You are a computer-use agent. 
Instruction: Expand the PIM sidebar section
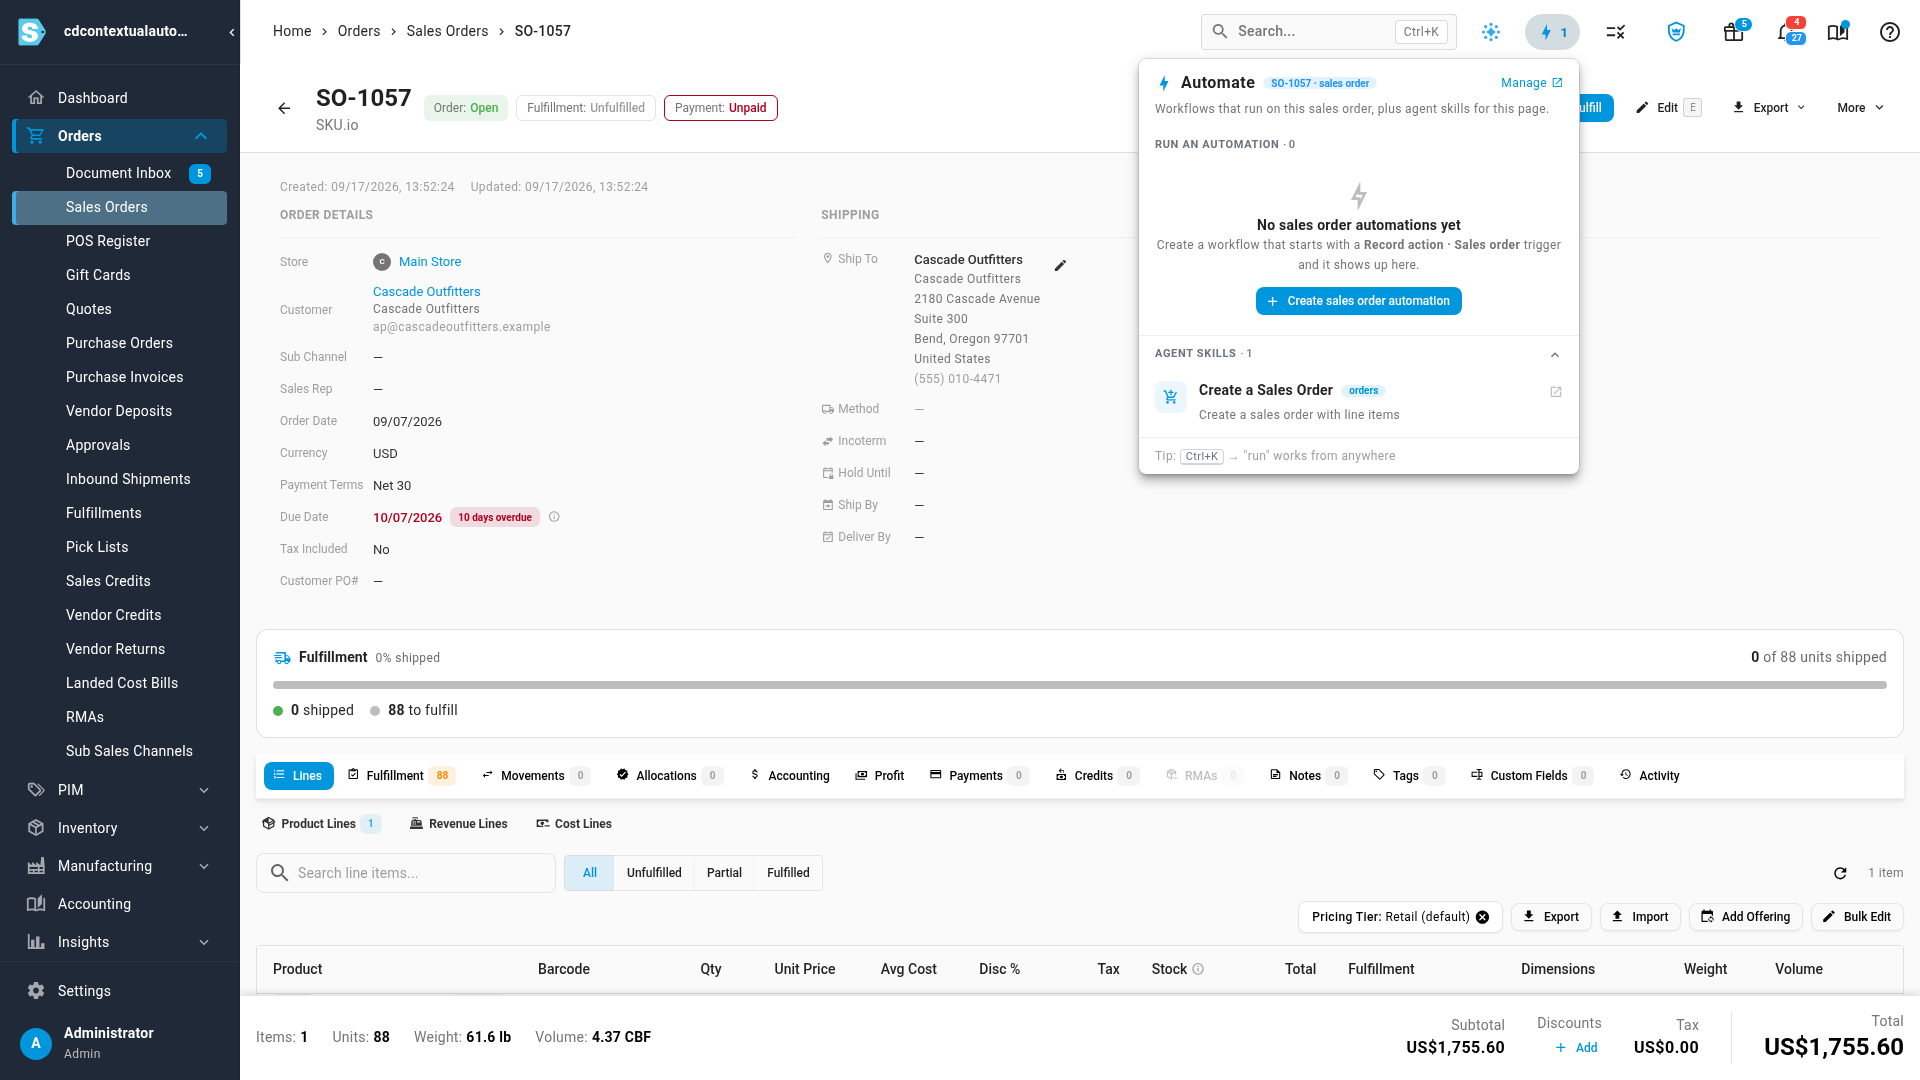(204, 790)
